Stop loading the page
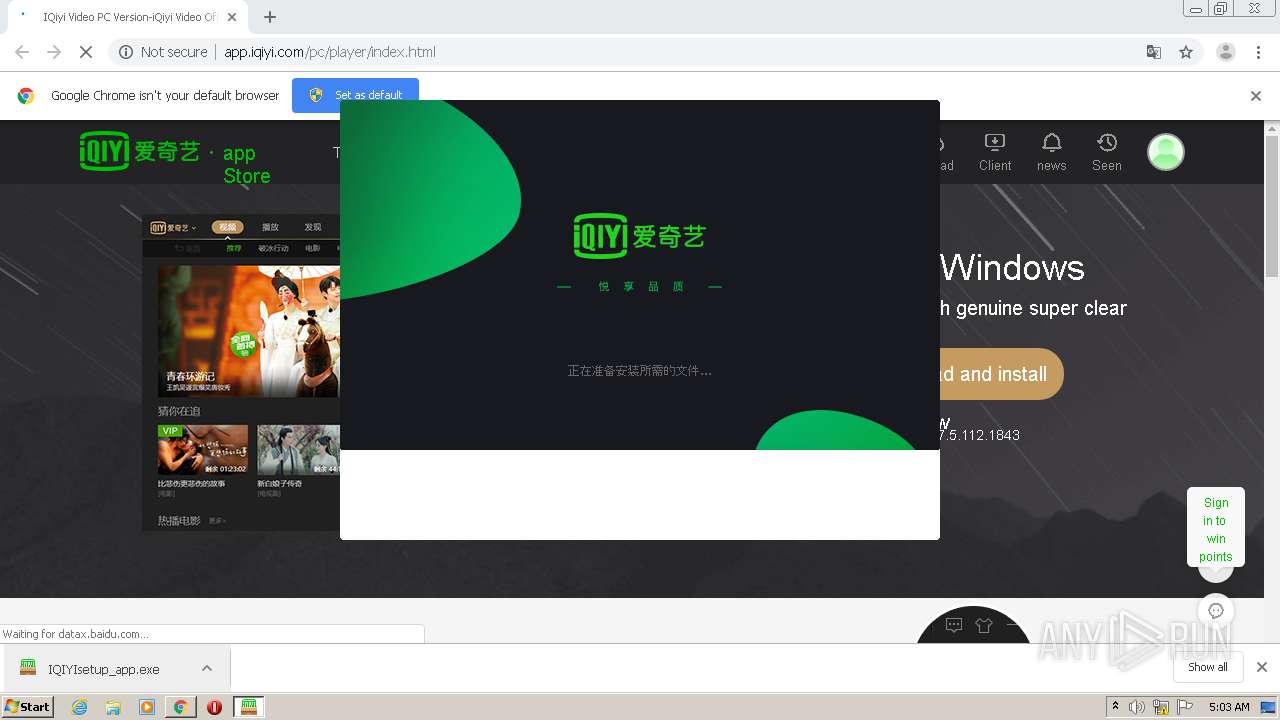1280x720 pixels. (x=85, y=52)
